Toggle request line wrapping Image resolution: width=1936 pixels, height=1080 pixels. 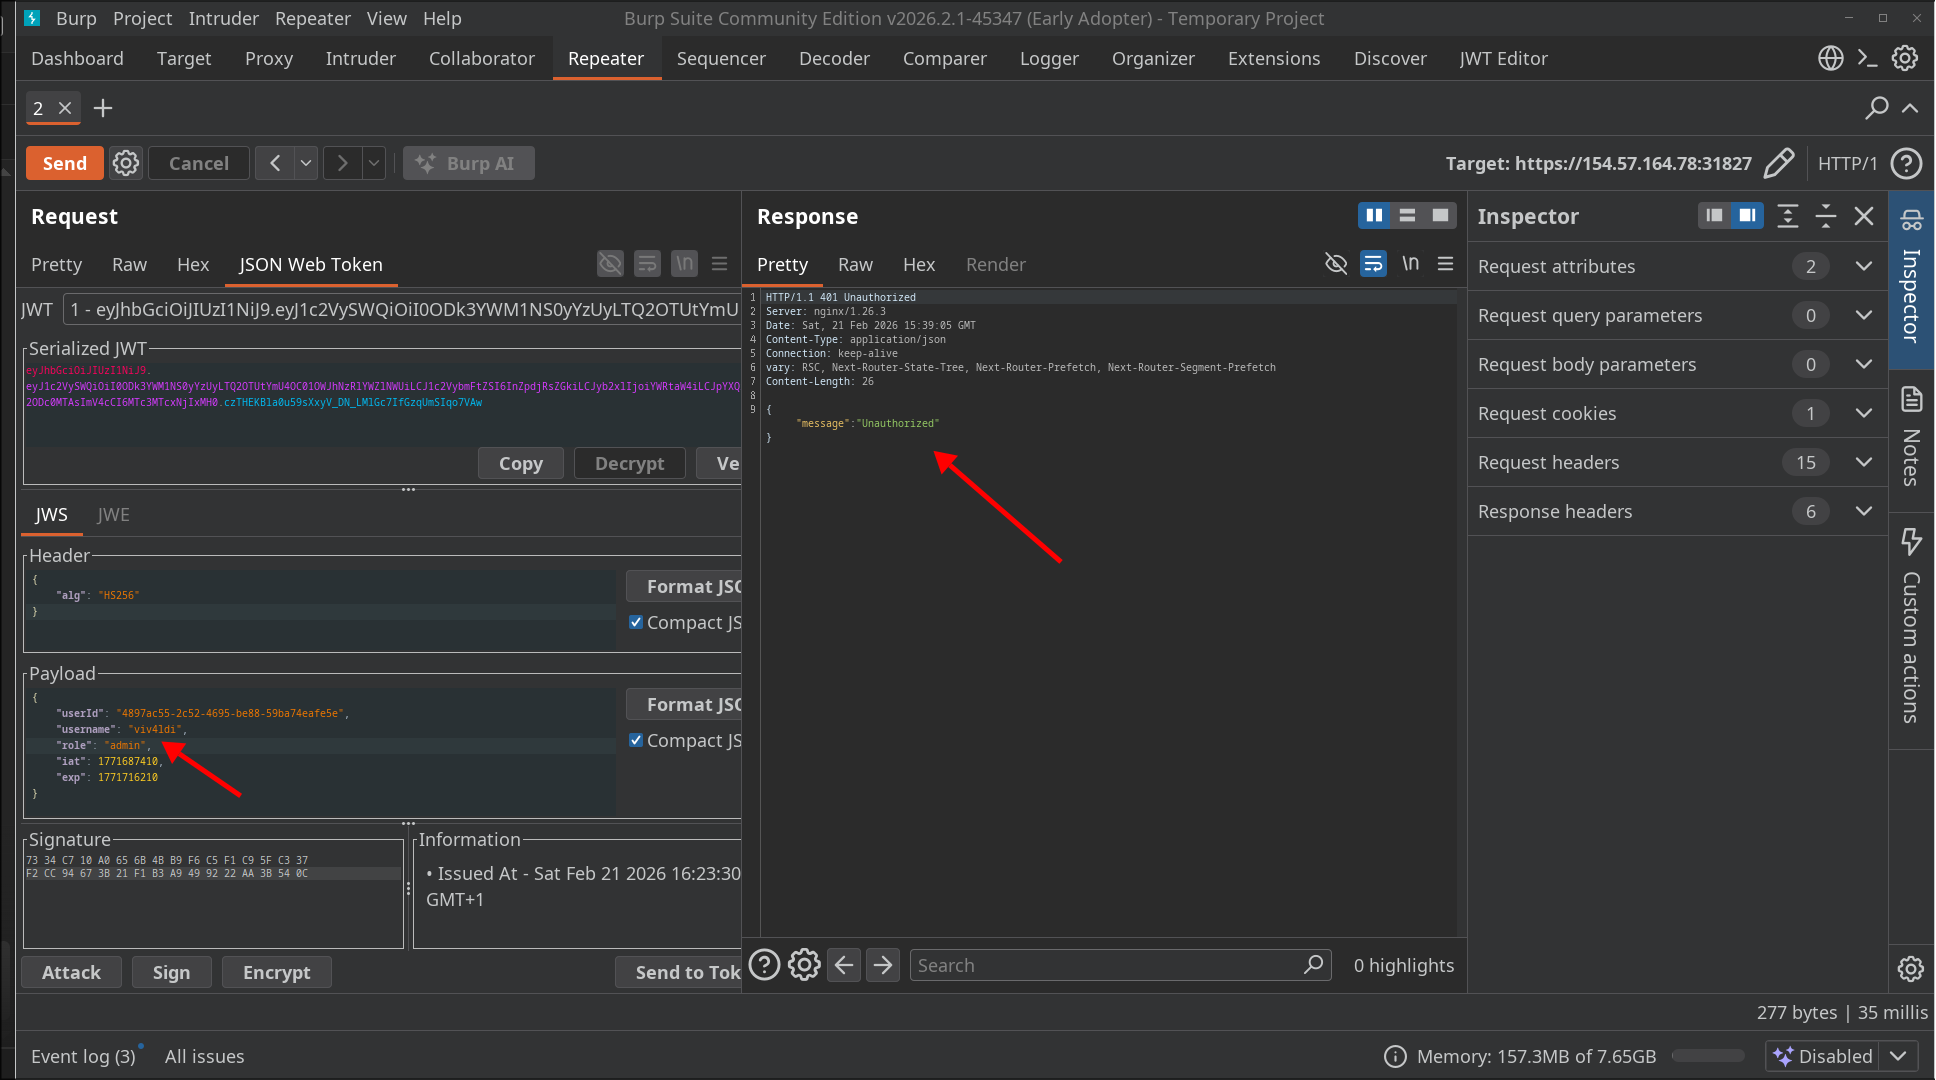[x=647, y=264]
